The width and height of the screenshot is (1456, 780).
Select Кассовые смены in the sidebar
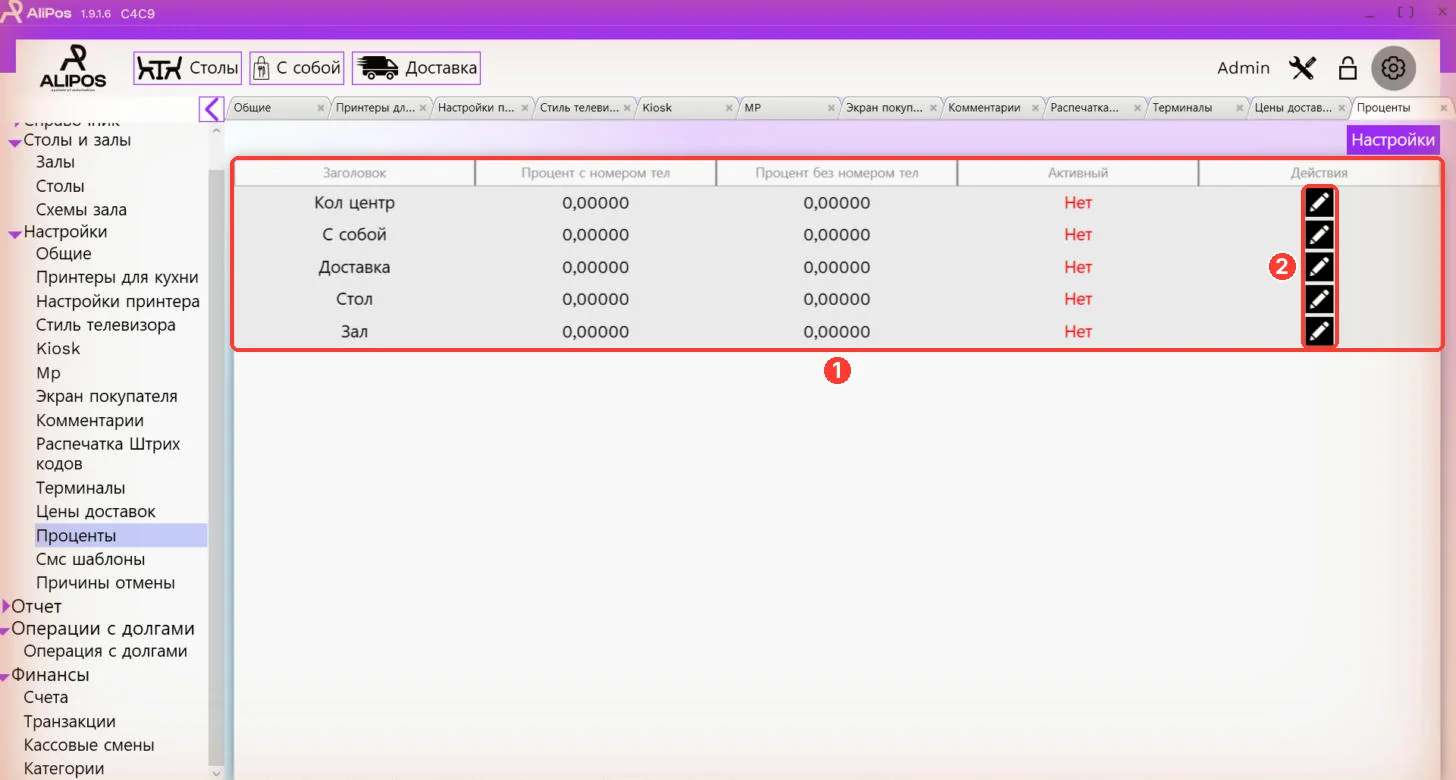89,745
